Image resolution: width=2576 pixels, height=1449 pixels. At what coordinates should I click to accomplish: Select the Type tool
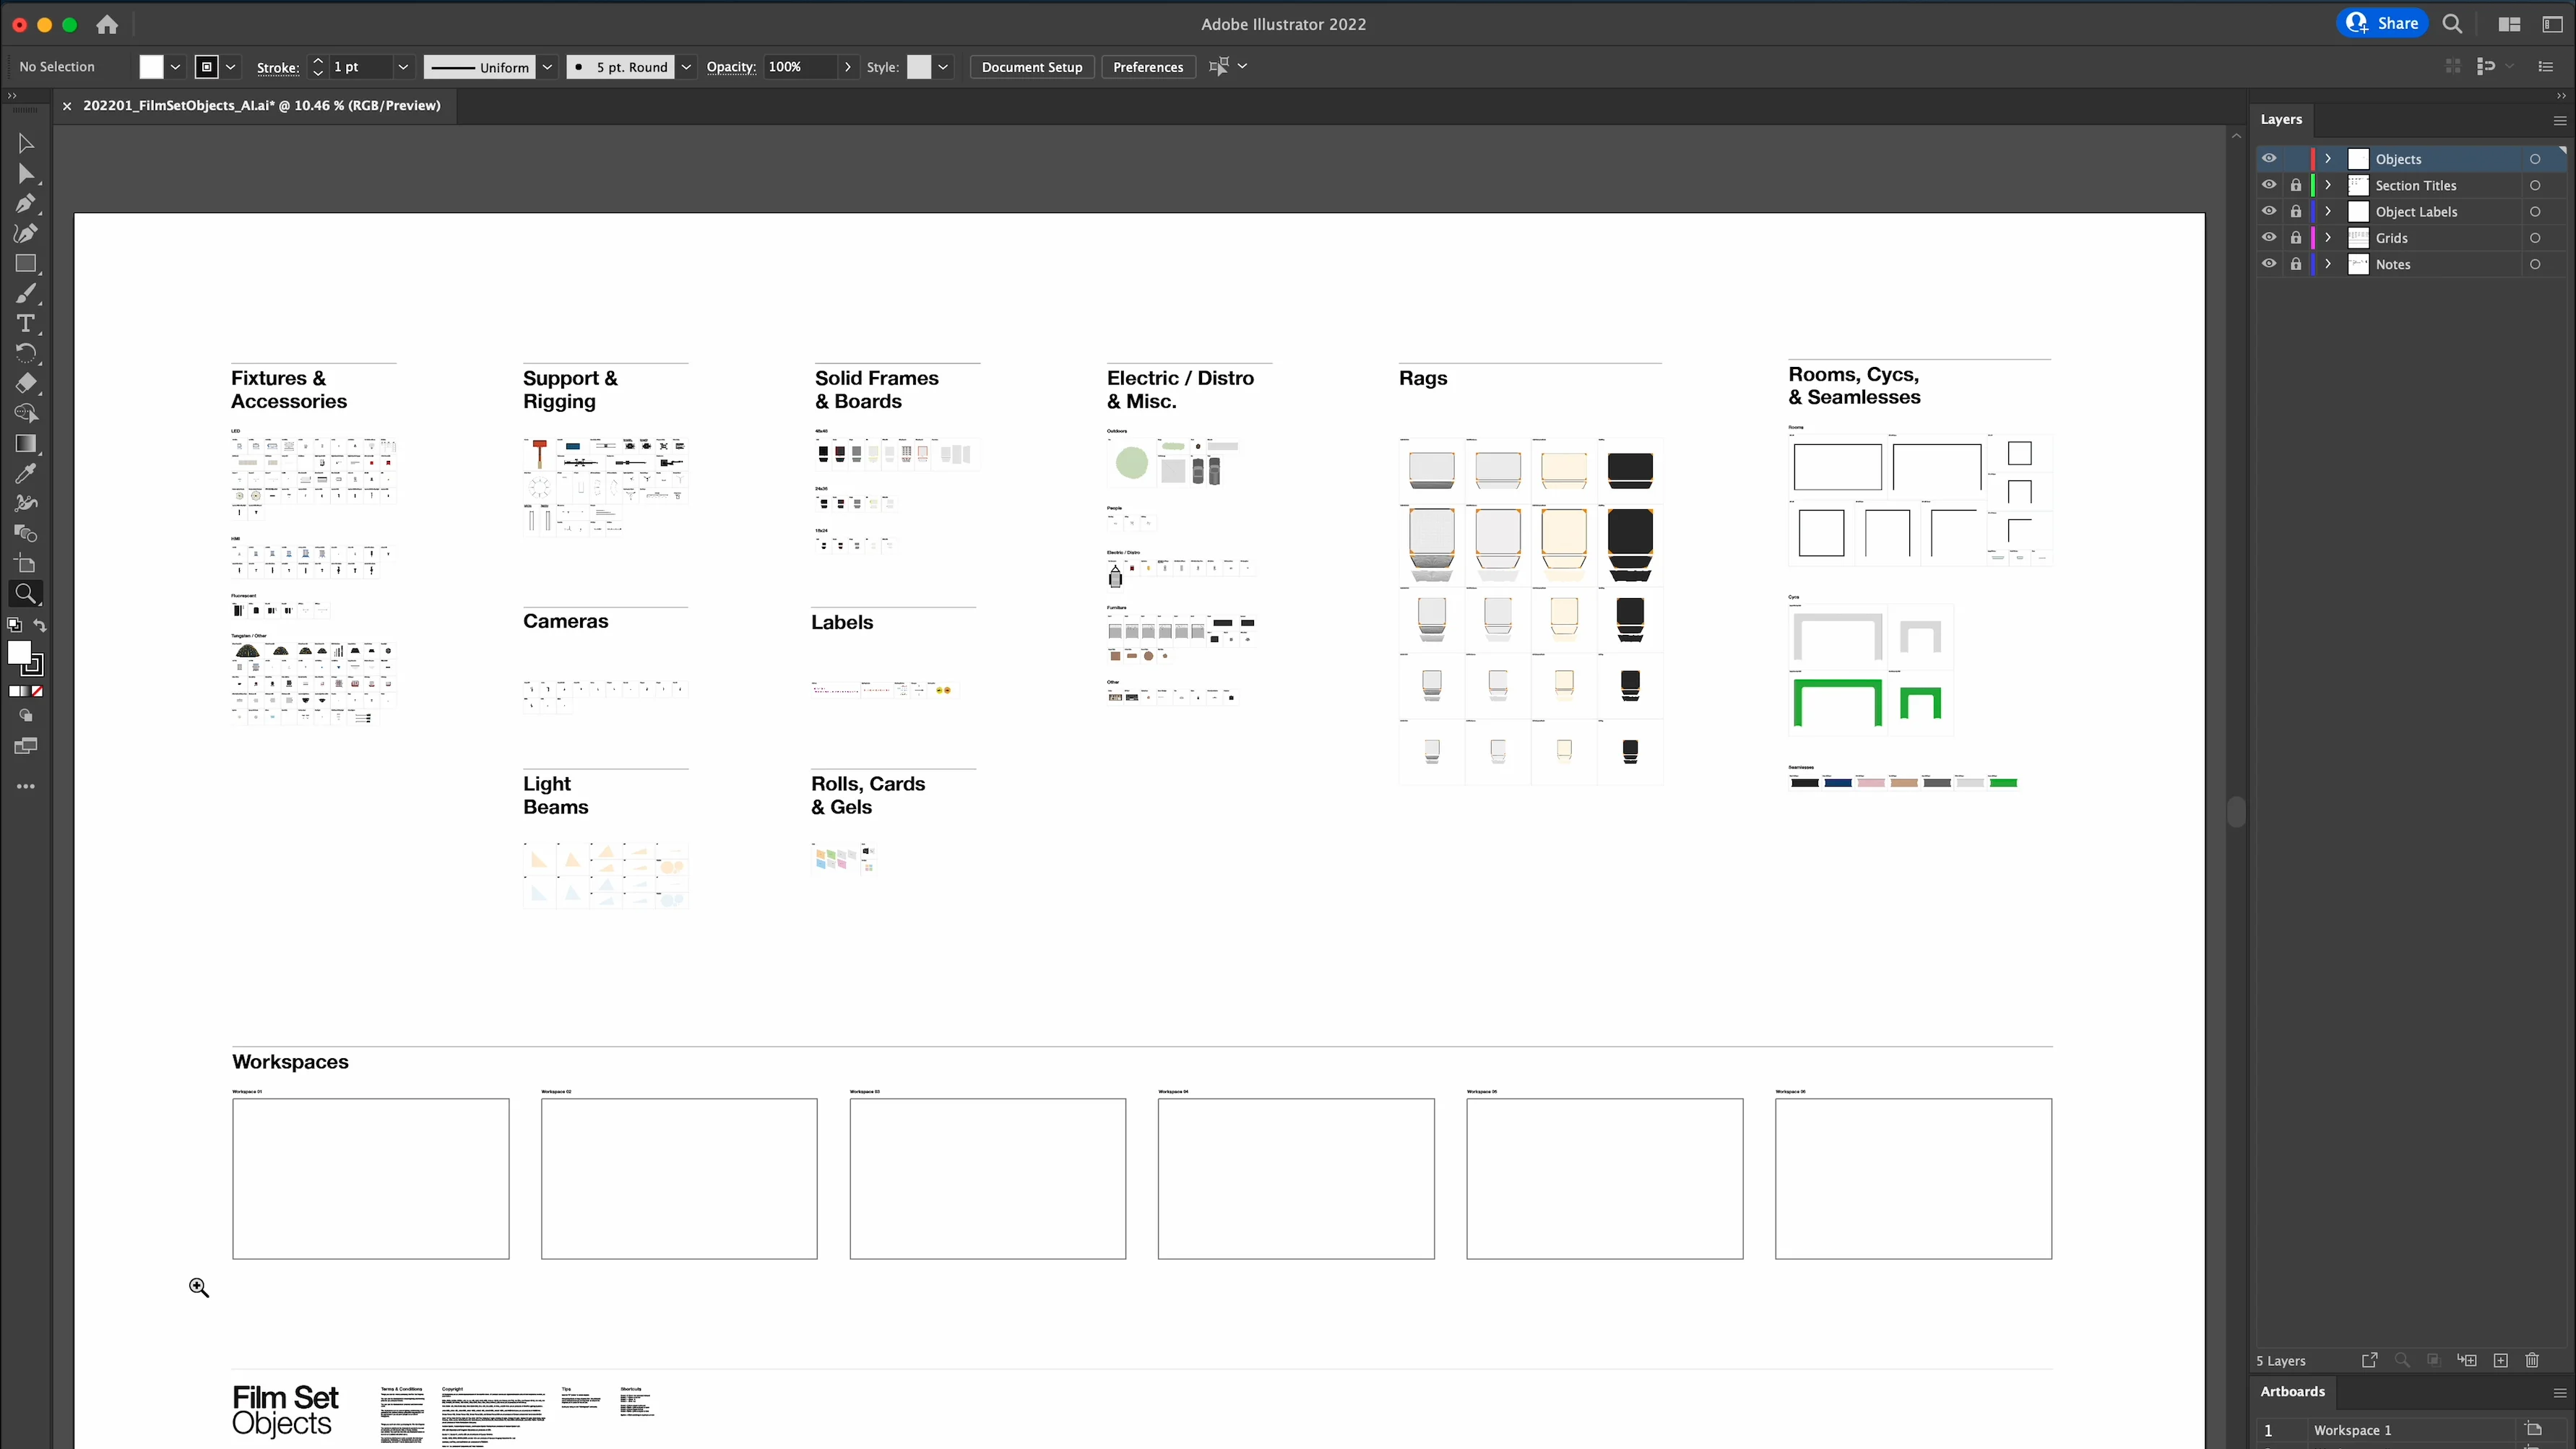pyautogui.click(x=26, y=324)
